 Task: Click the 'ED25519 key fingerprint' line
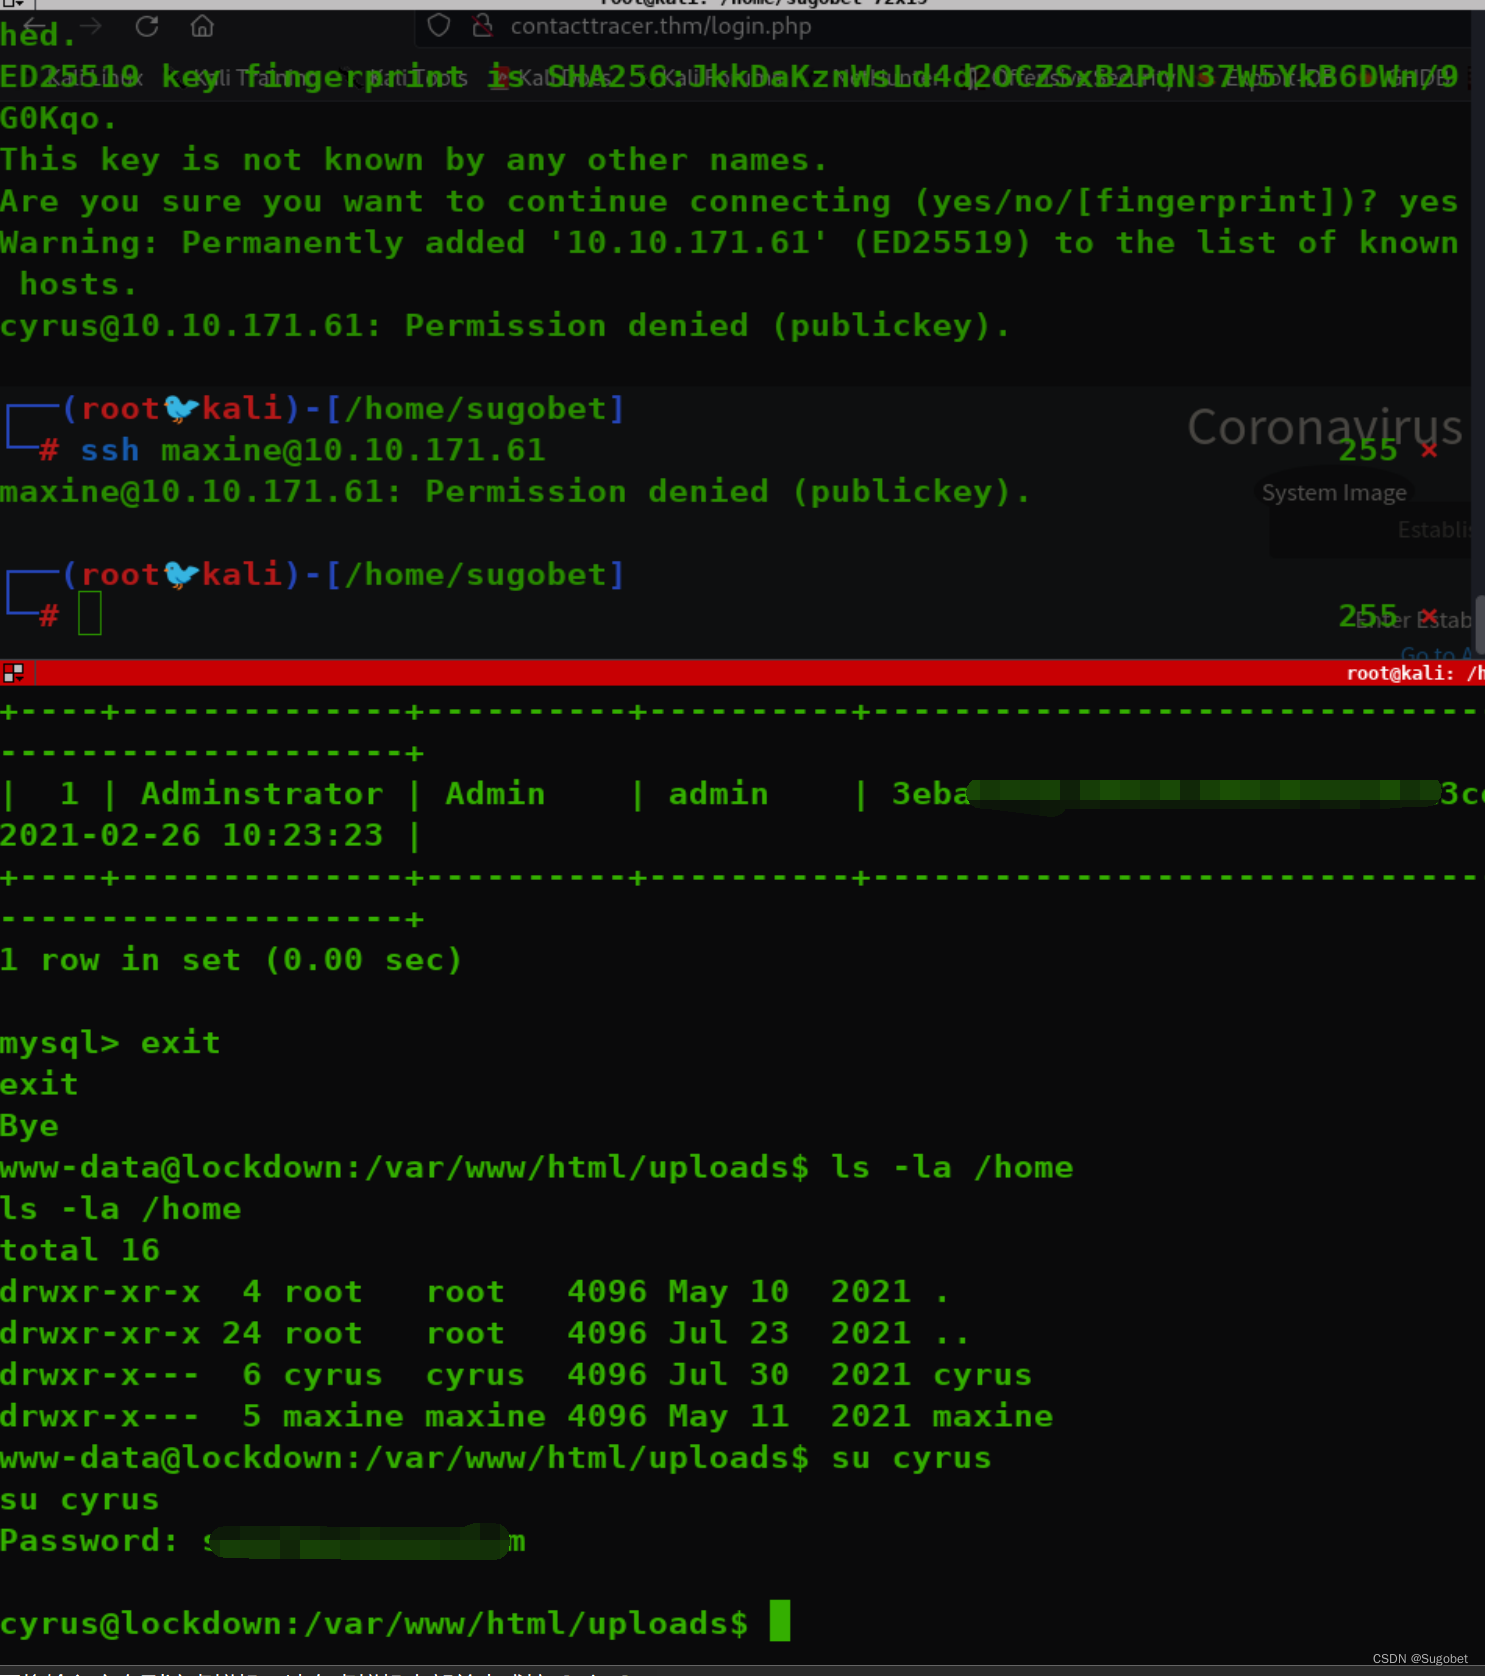coord(729,77)
